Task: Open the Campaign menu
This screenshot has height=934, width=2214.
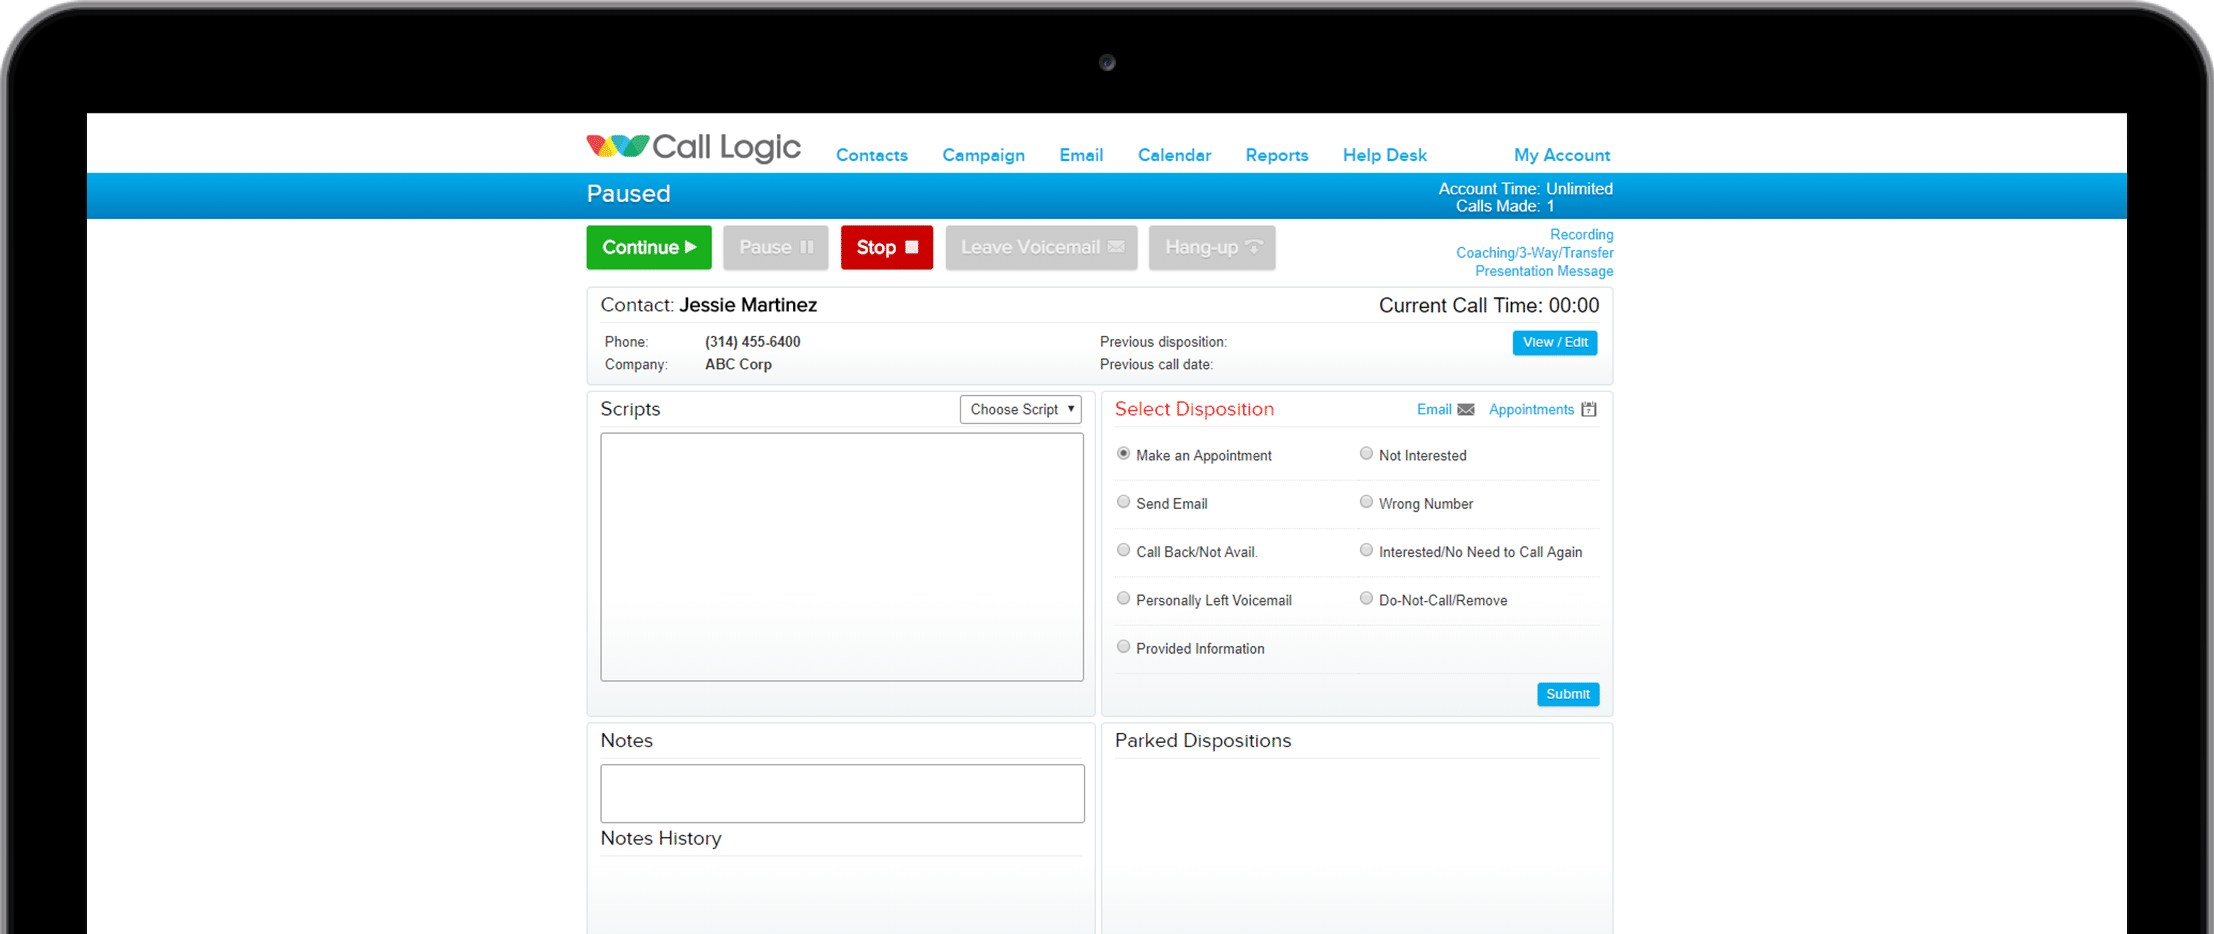Action: [x=983, y=156]
